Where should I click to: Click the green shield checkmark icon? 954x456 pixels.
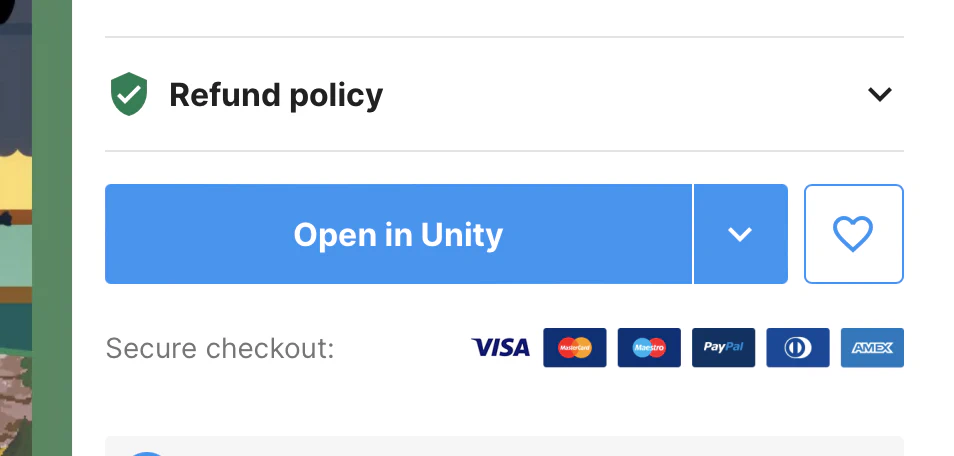tap(128, 95)
